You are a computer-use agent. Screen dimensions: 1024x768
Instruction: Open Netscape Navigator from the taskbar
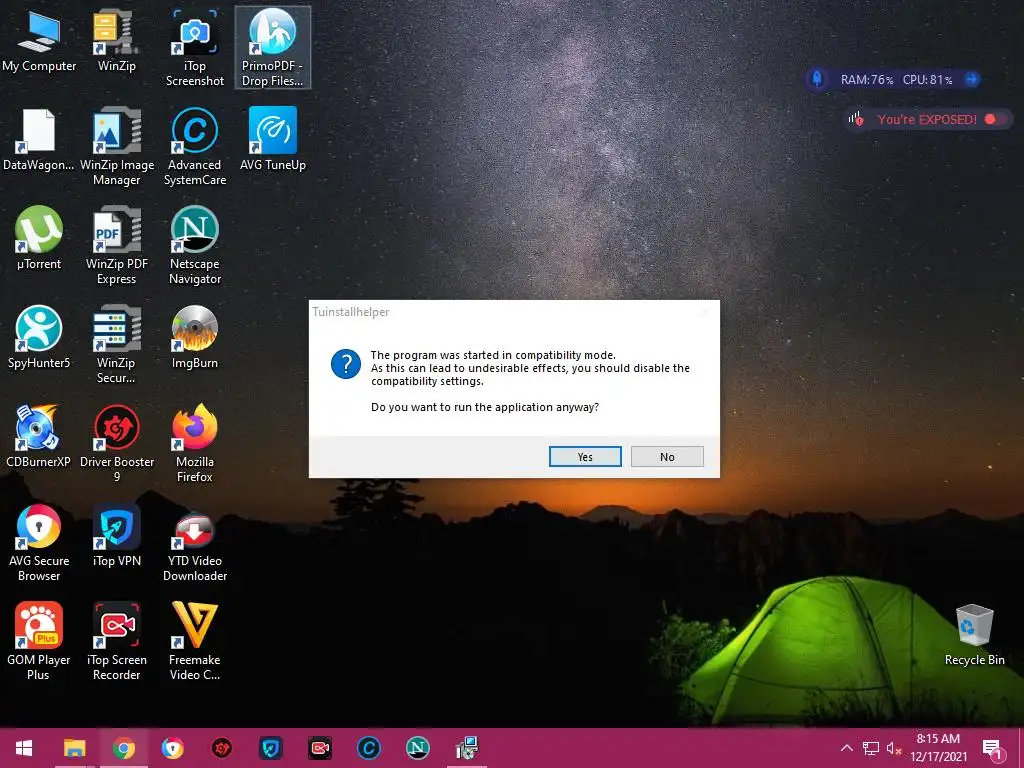(417, 748)
